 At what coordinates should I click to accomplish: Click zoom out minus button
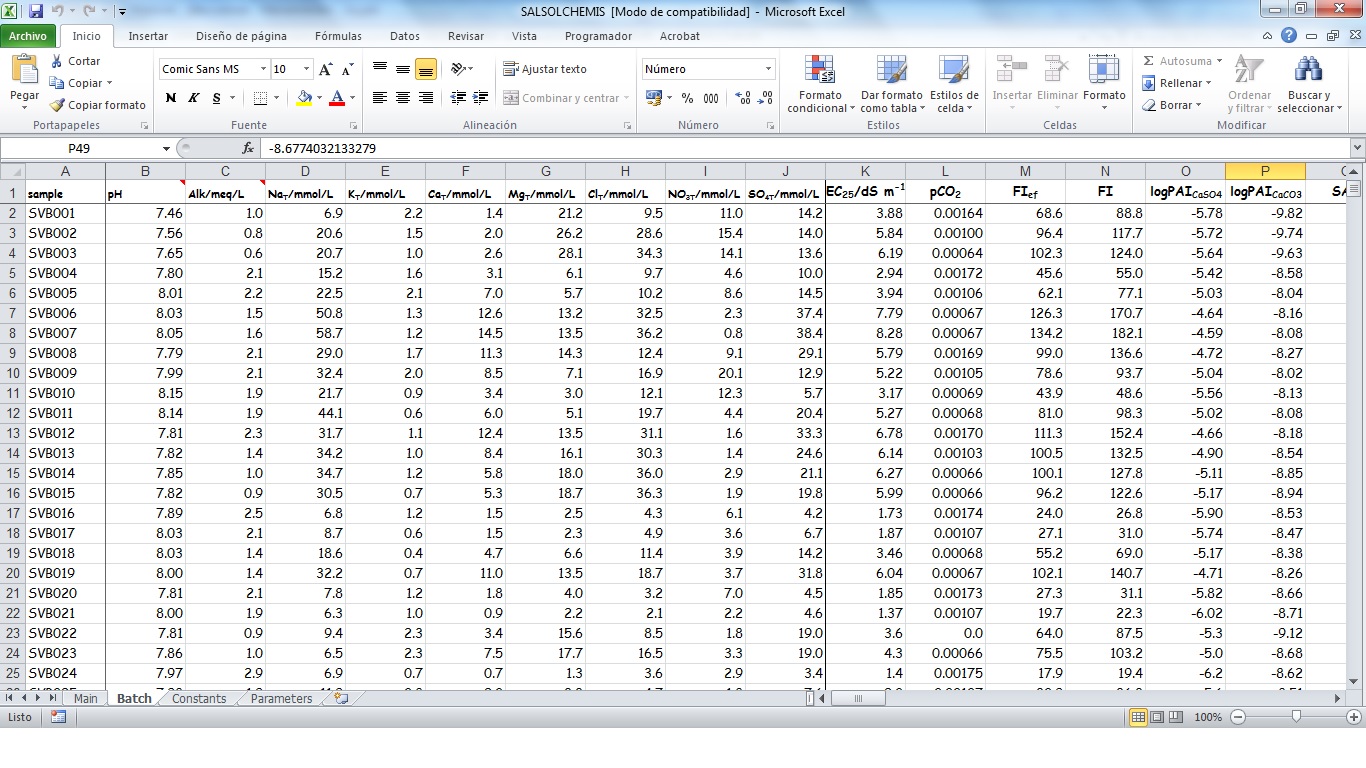coord(1238,717)
